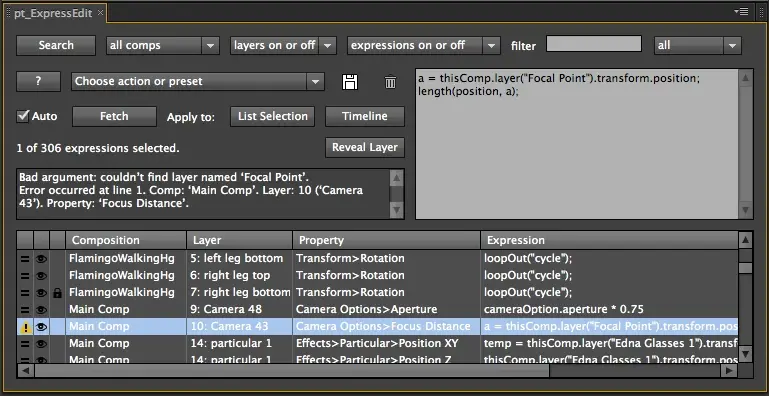Expand the 'Choose action or preset' dropdown
Image resolution: width=769 pixels, height=396 pixels.
pyautogui.click(x=198, y=81)
